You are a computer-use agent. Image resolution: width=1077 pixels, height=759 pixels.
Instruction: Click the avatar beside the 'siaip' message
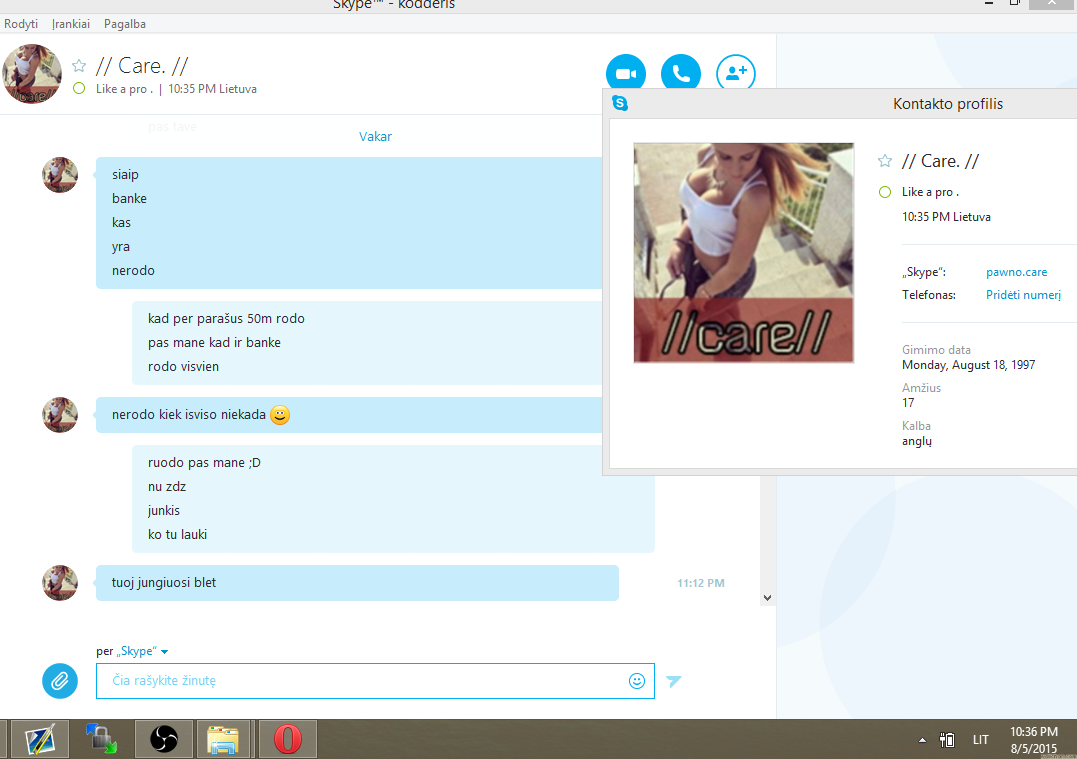point(60,175)
